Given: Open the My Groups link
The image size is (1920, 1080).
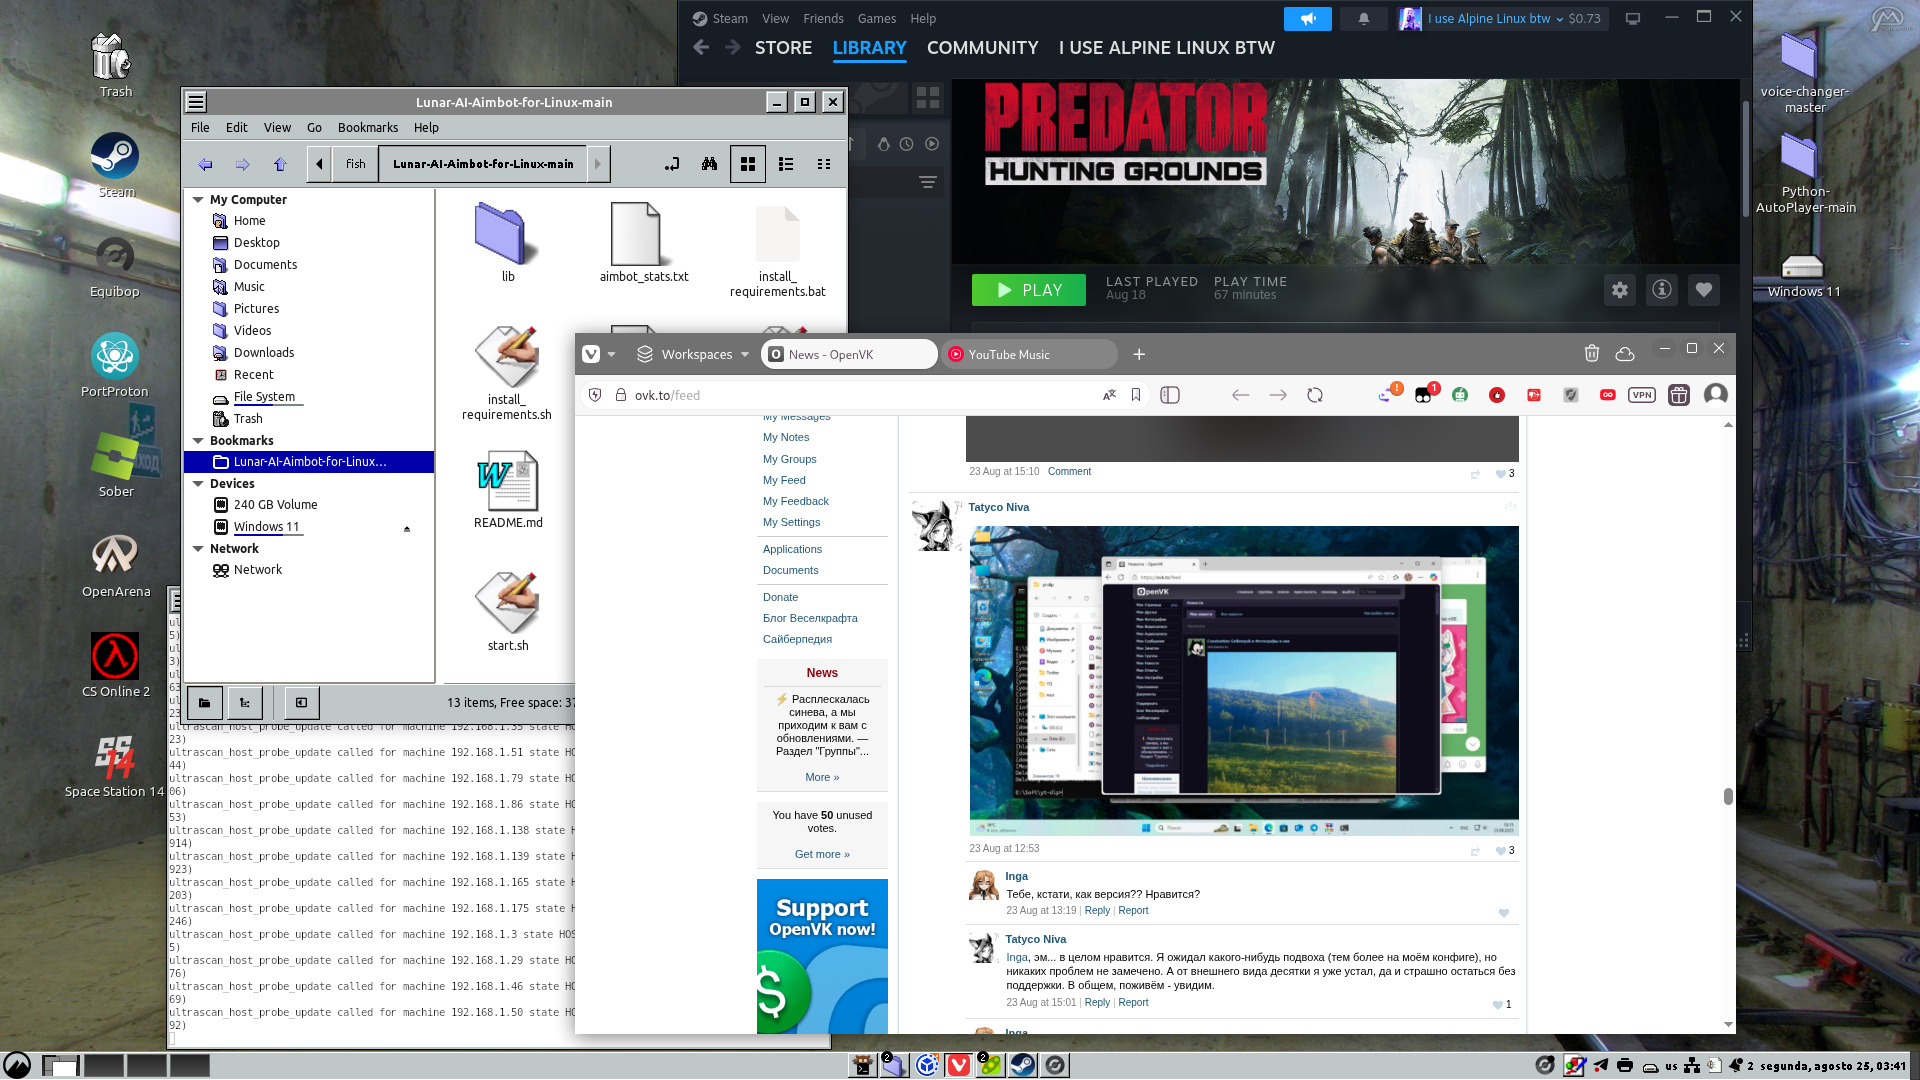Looking at the screenshot, I should coord(789,459).
